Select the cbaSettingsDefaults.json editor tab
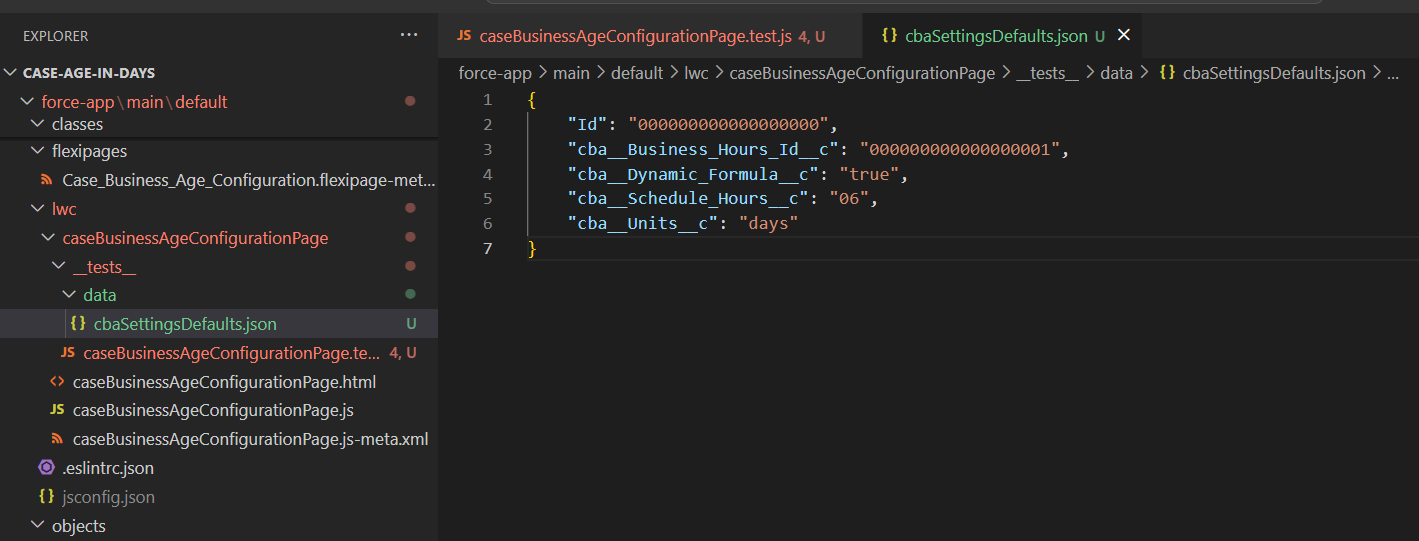This screenshot has height=541, width=1419. point(1002,36)
